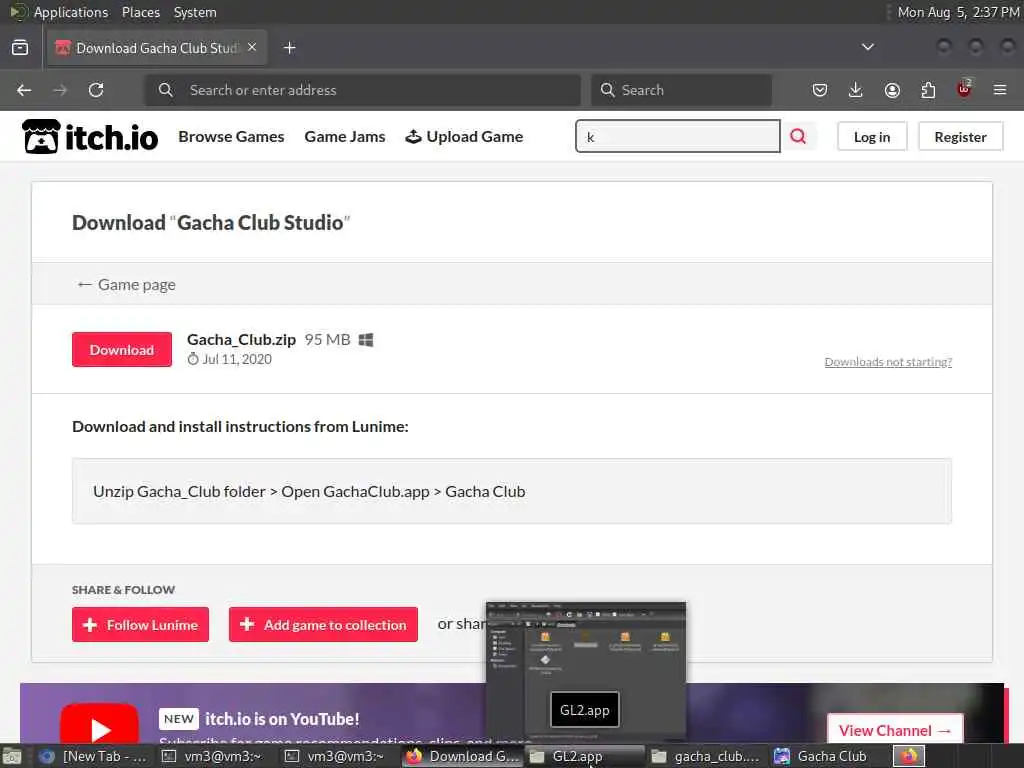Switch to New Tab taskbar window
The height and width of the screenshot is (768, 1024).
click(93, 756)
